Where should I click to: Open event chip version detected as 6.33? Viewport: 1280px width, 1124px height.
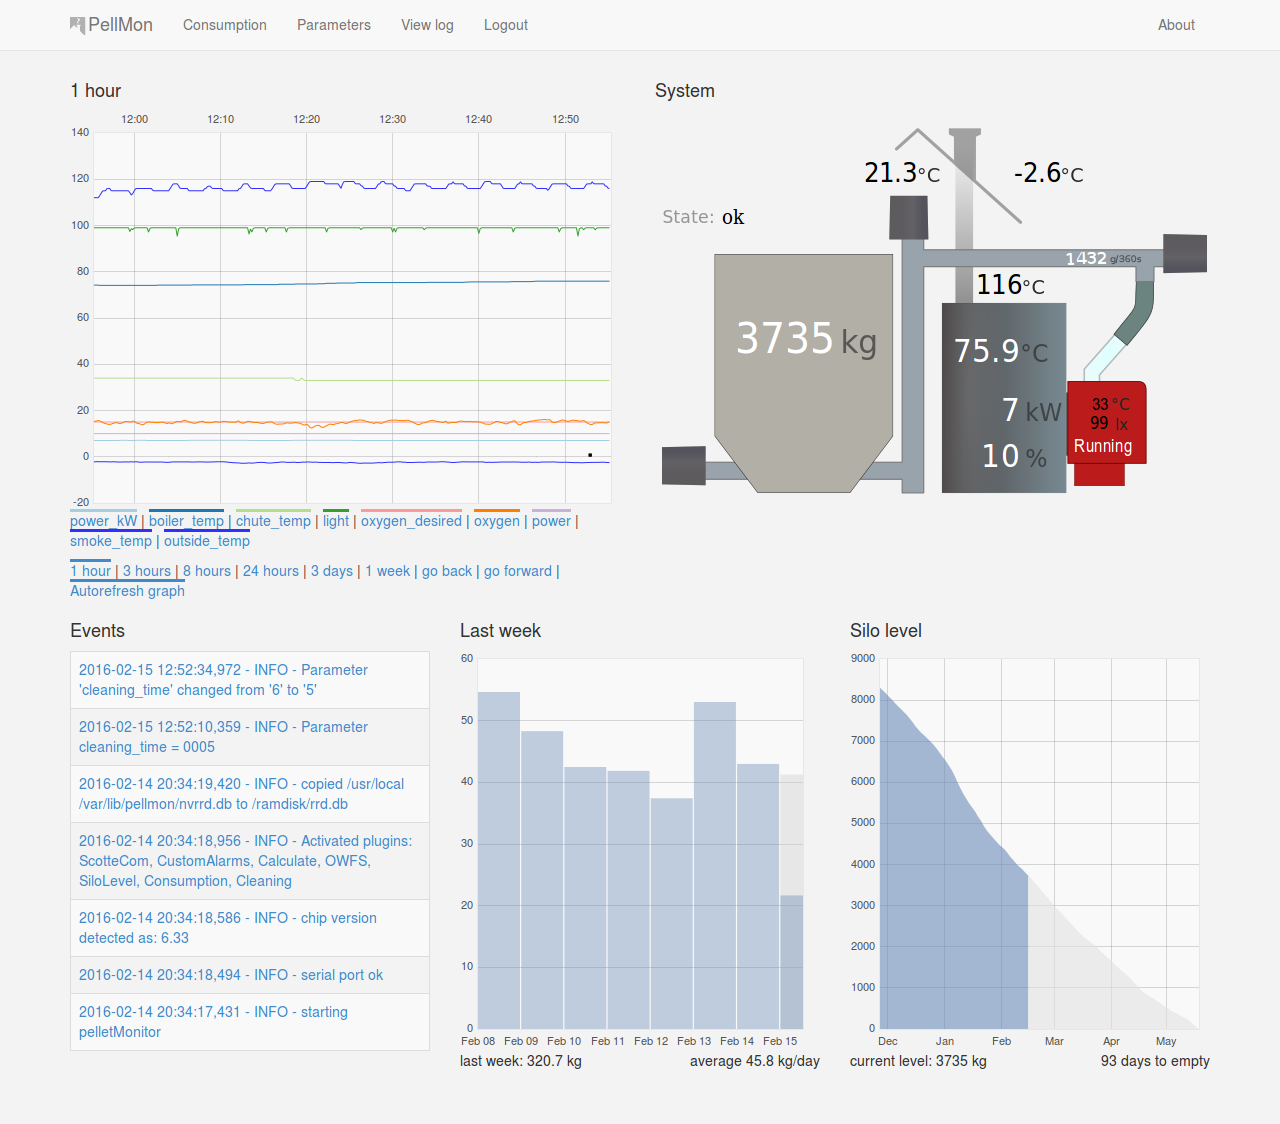click(x=250, y=928)
